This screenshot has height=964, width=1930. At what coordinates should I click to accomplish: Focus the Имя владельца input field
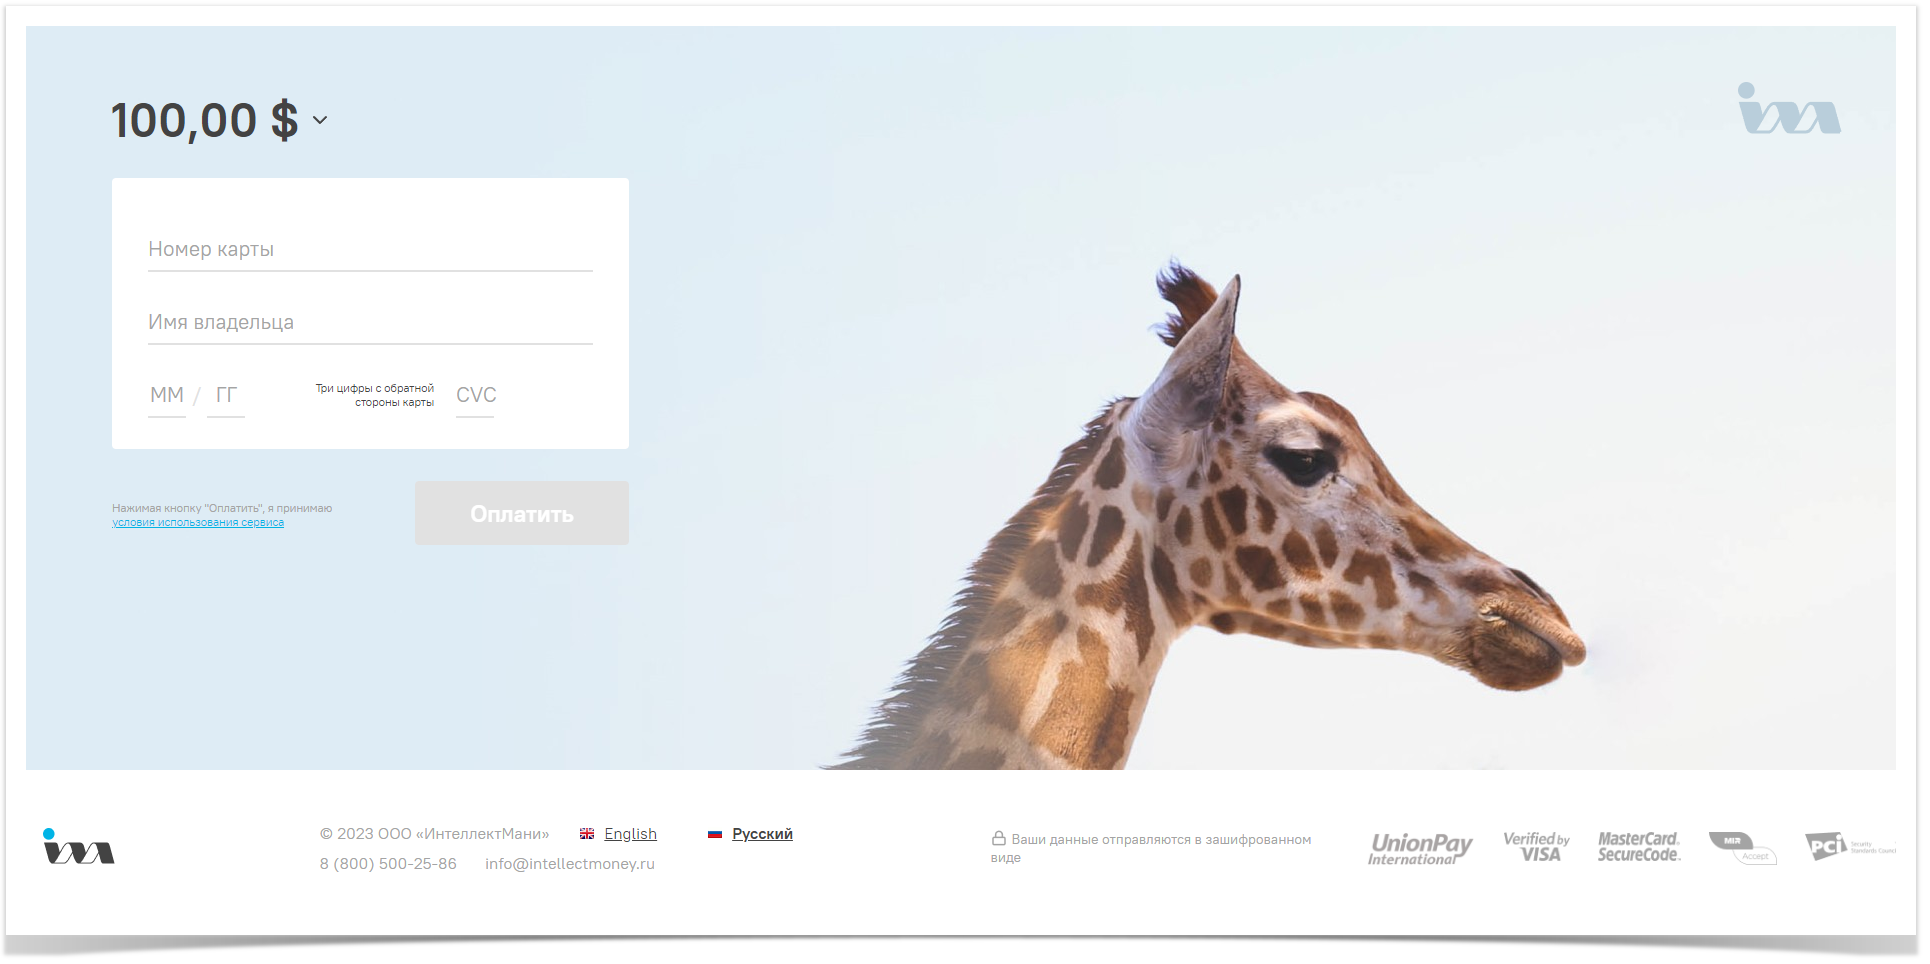pos(370,323)
